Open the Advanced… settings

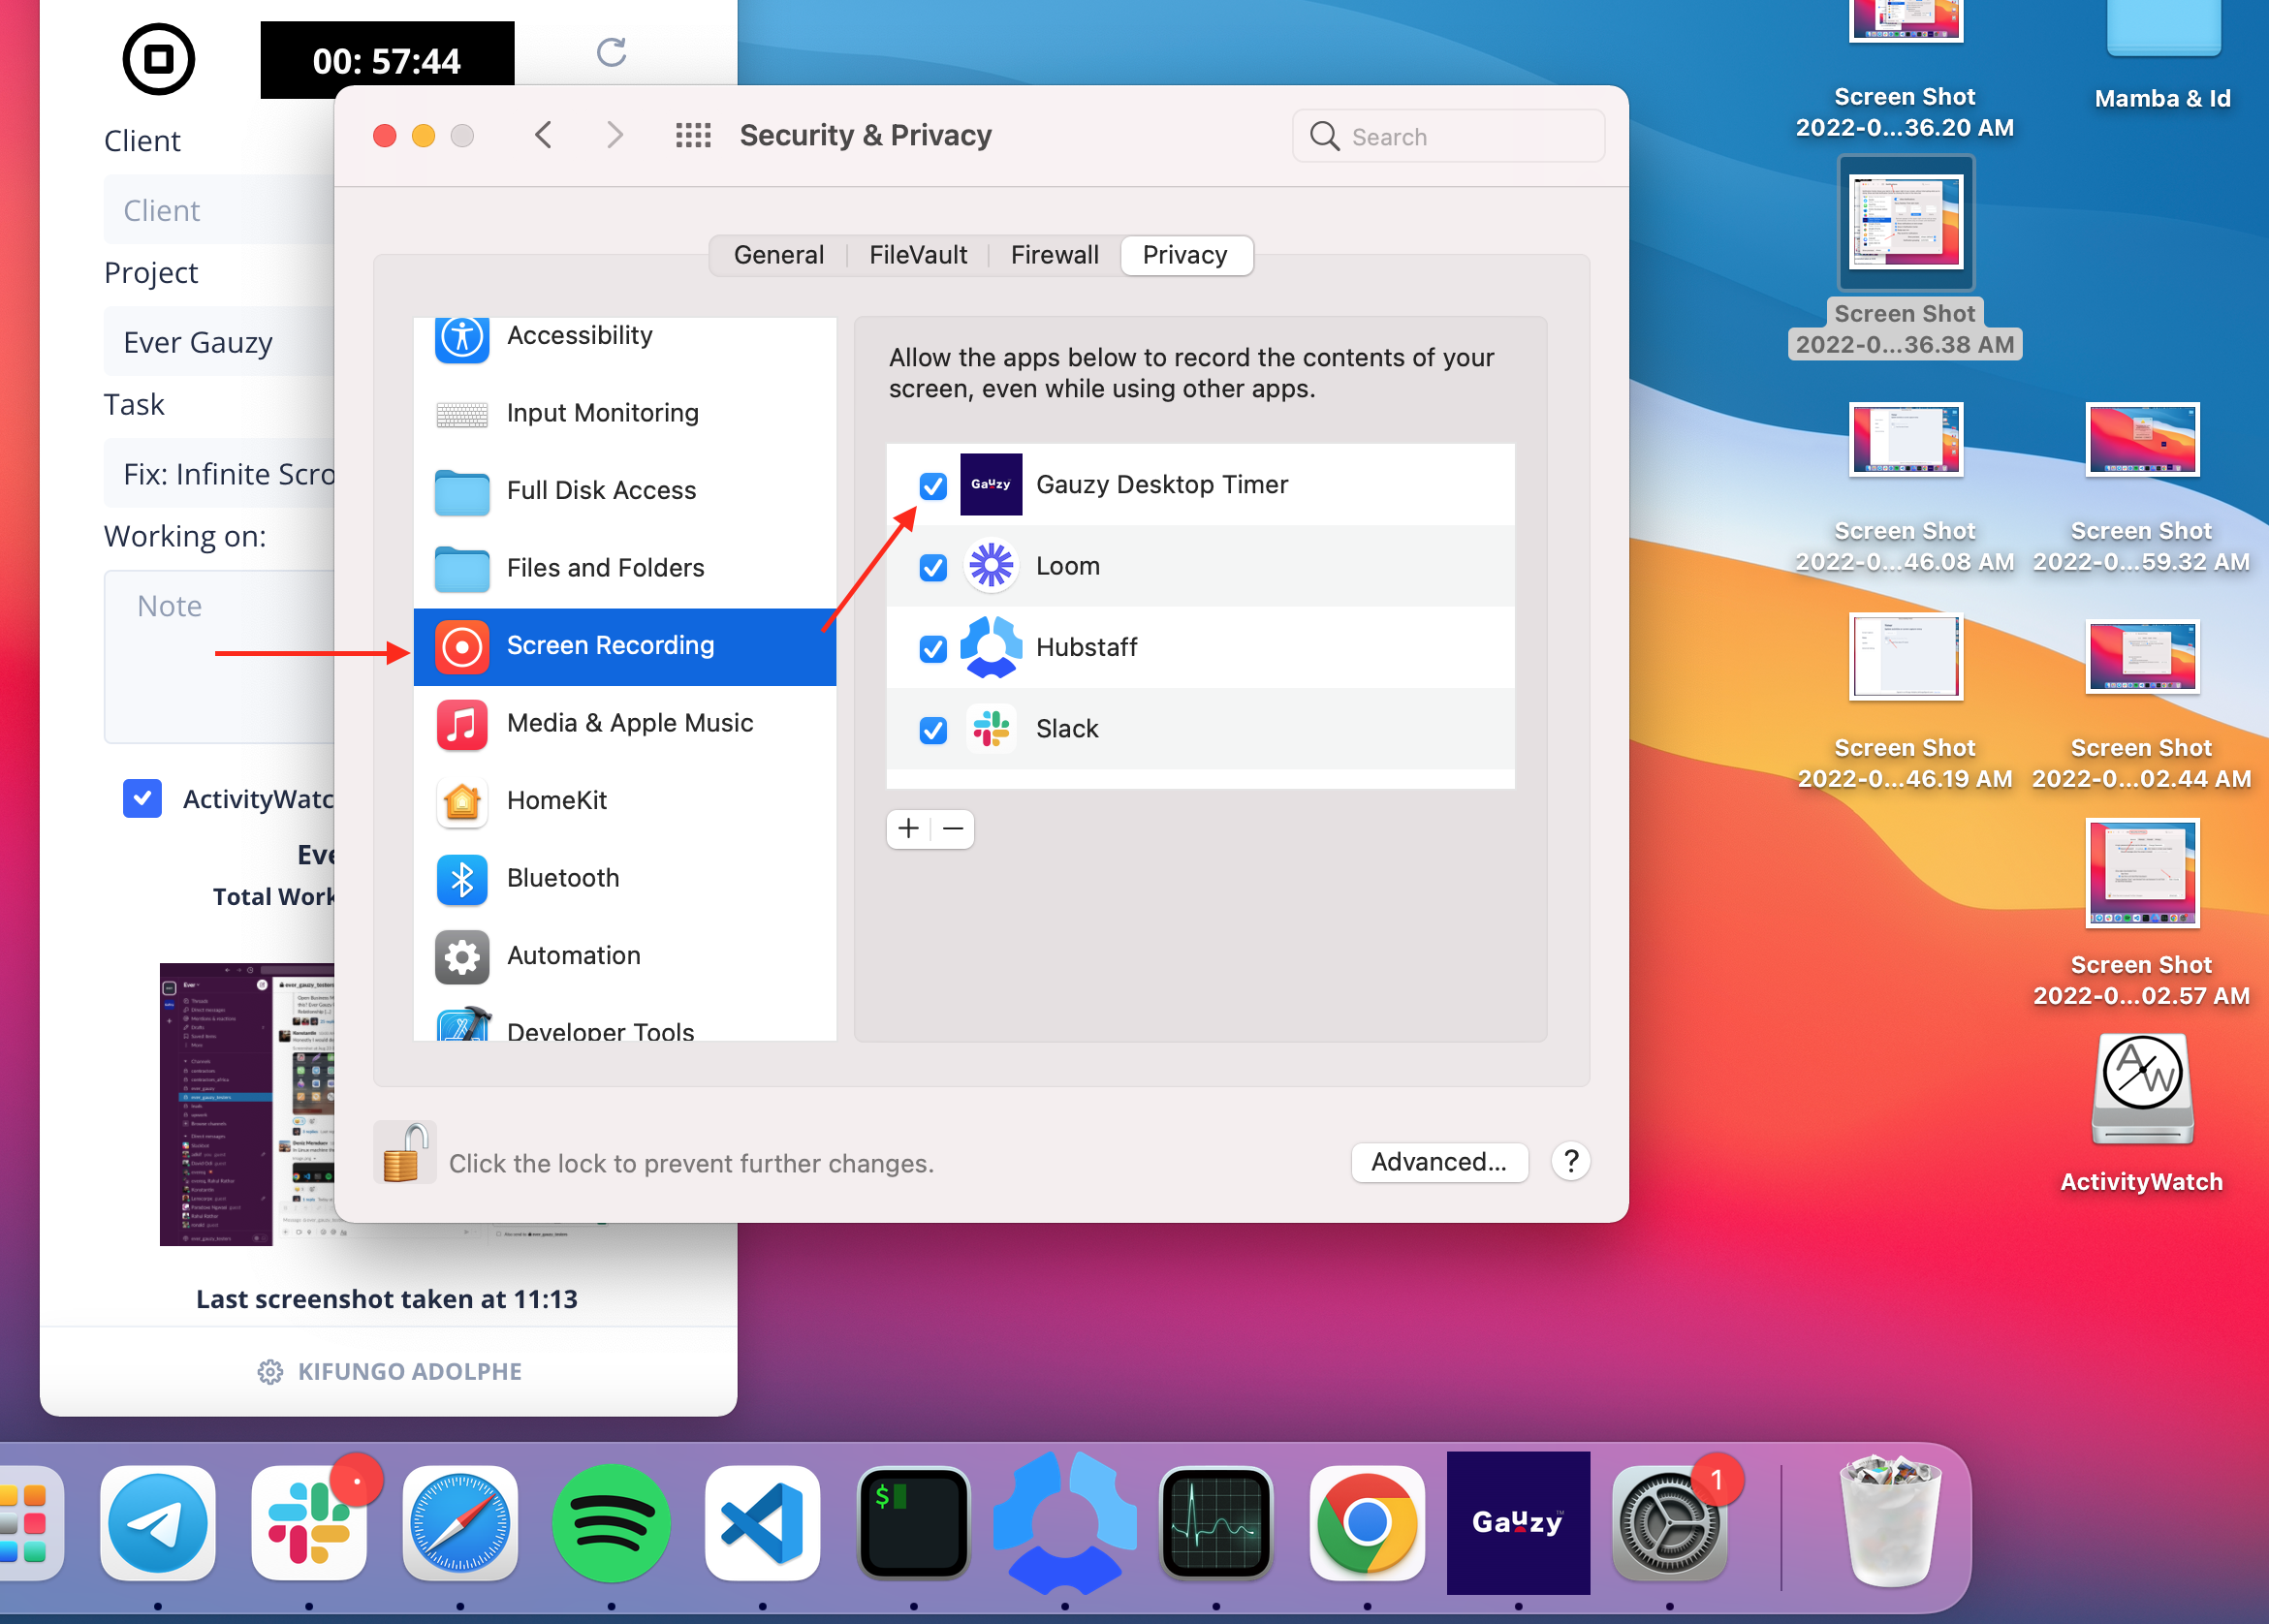pyautogui.click(x=1439, y=1162)
